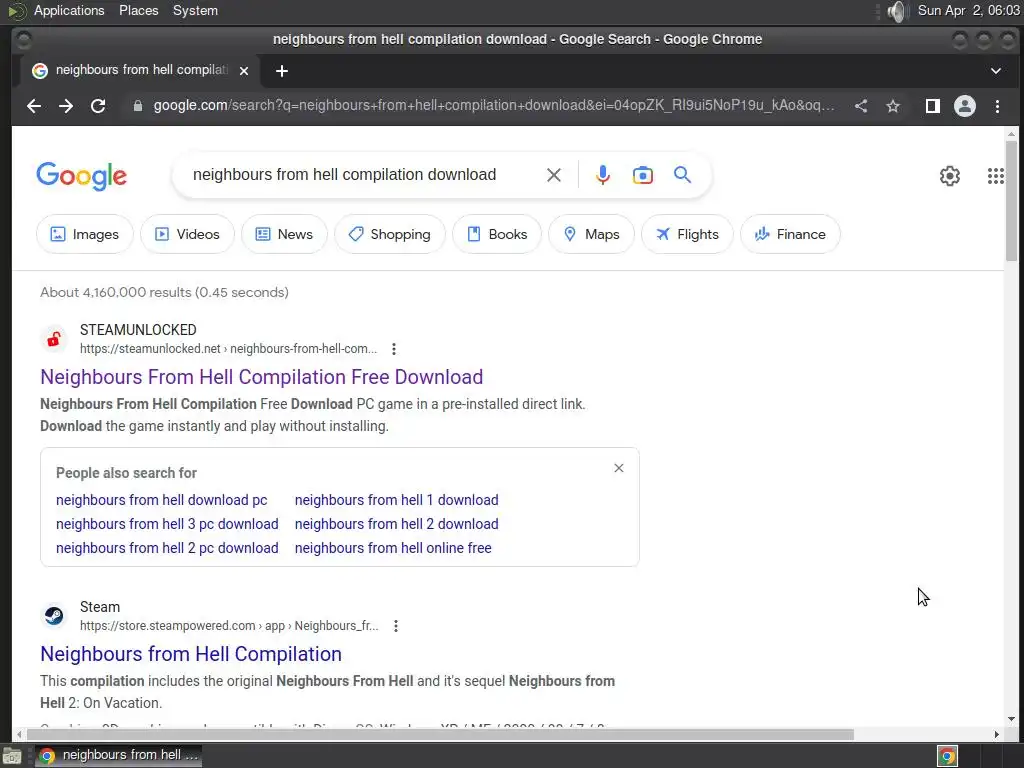Click the scroll down arrow
1024x768 pixels.
(1011, 719)
